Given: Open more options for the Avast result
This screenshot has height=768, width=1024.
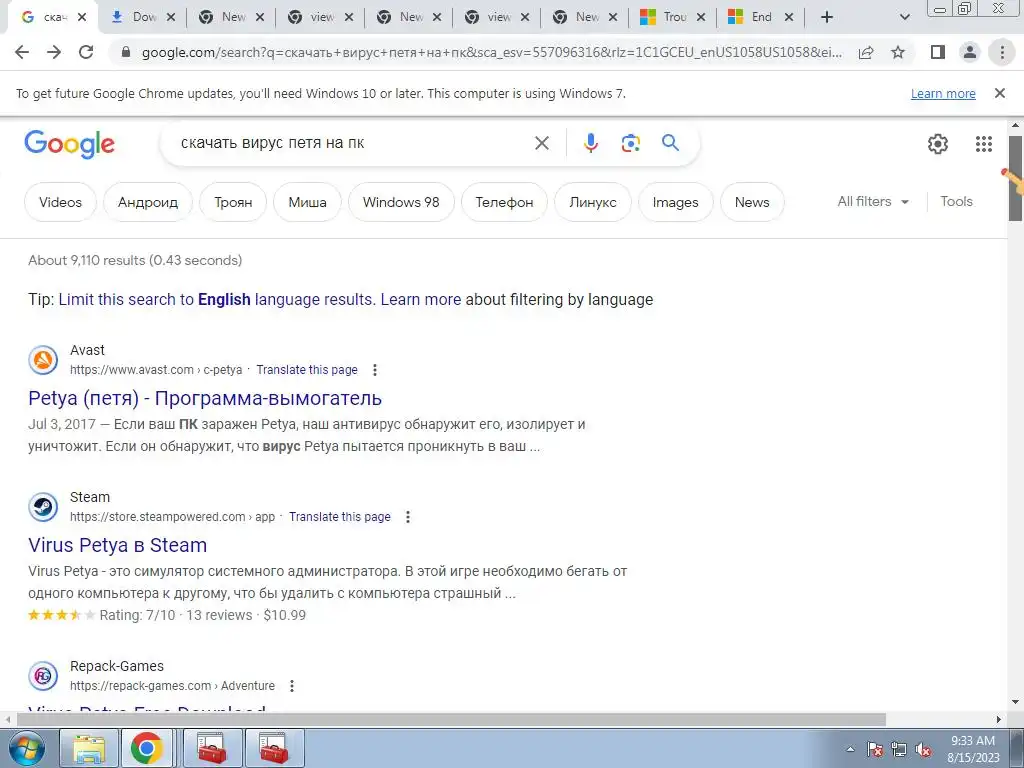Looking at the screenshot, I should coord(375,370).
